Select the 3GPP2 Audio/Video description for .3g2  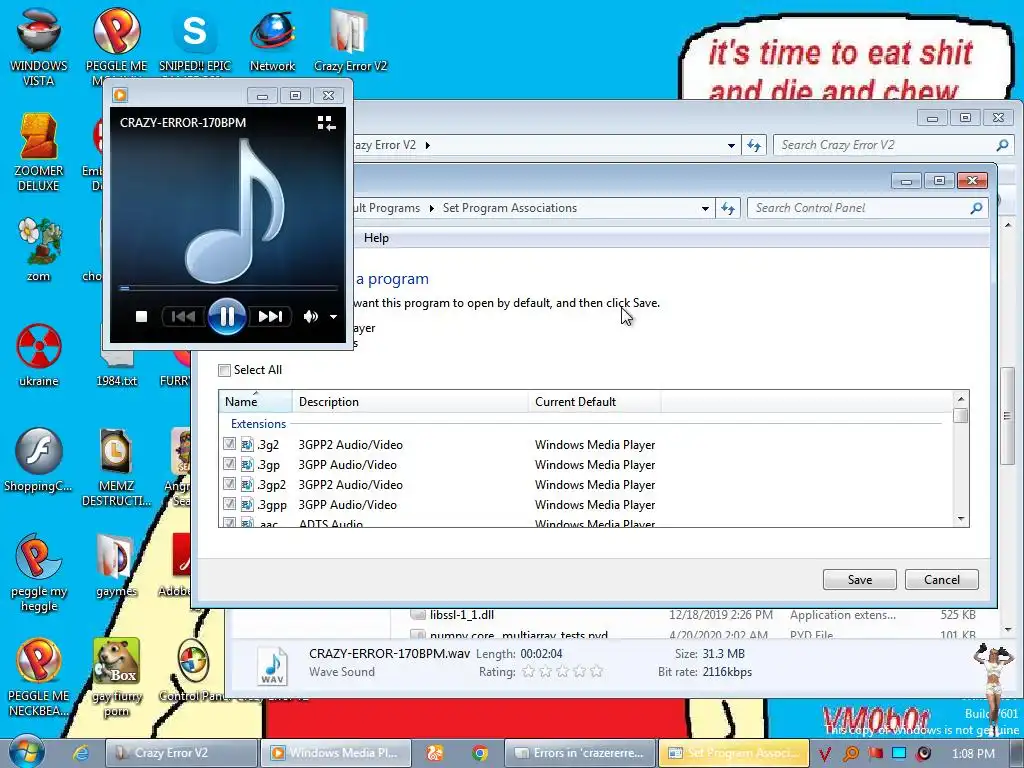tap(351, 445)
